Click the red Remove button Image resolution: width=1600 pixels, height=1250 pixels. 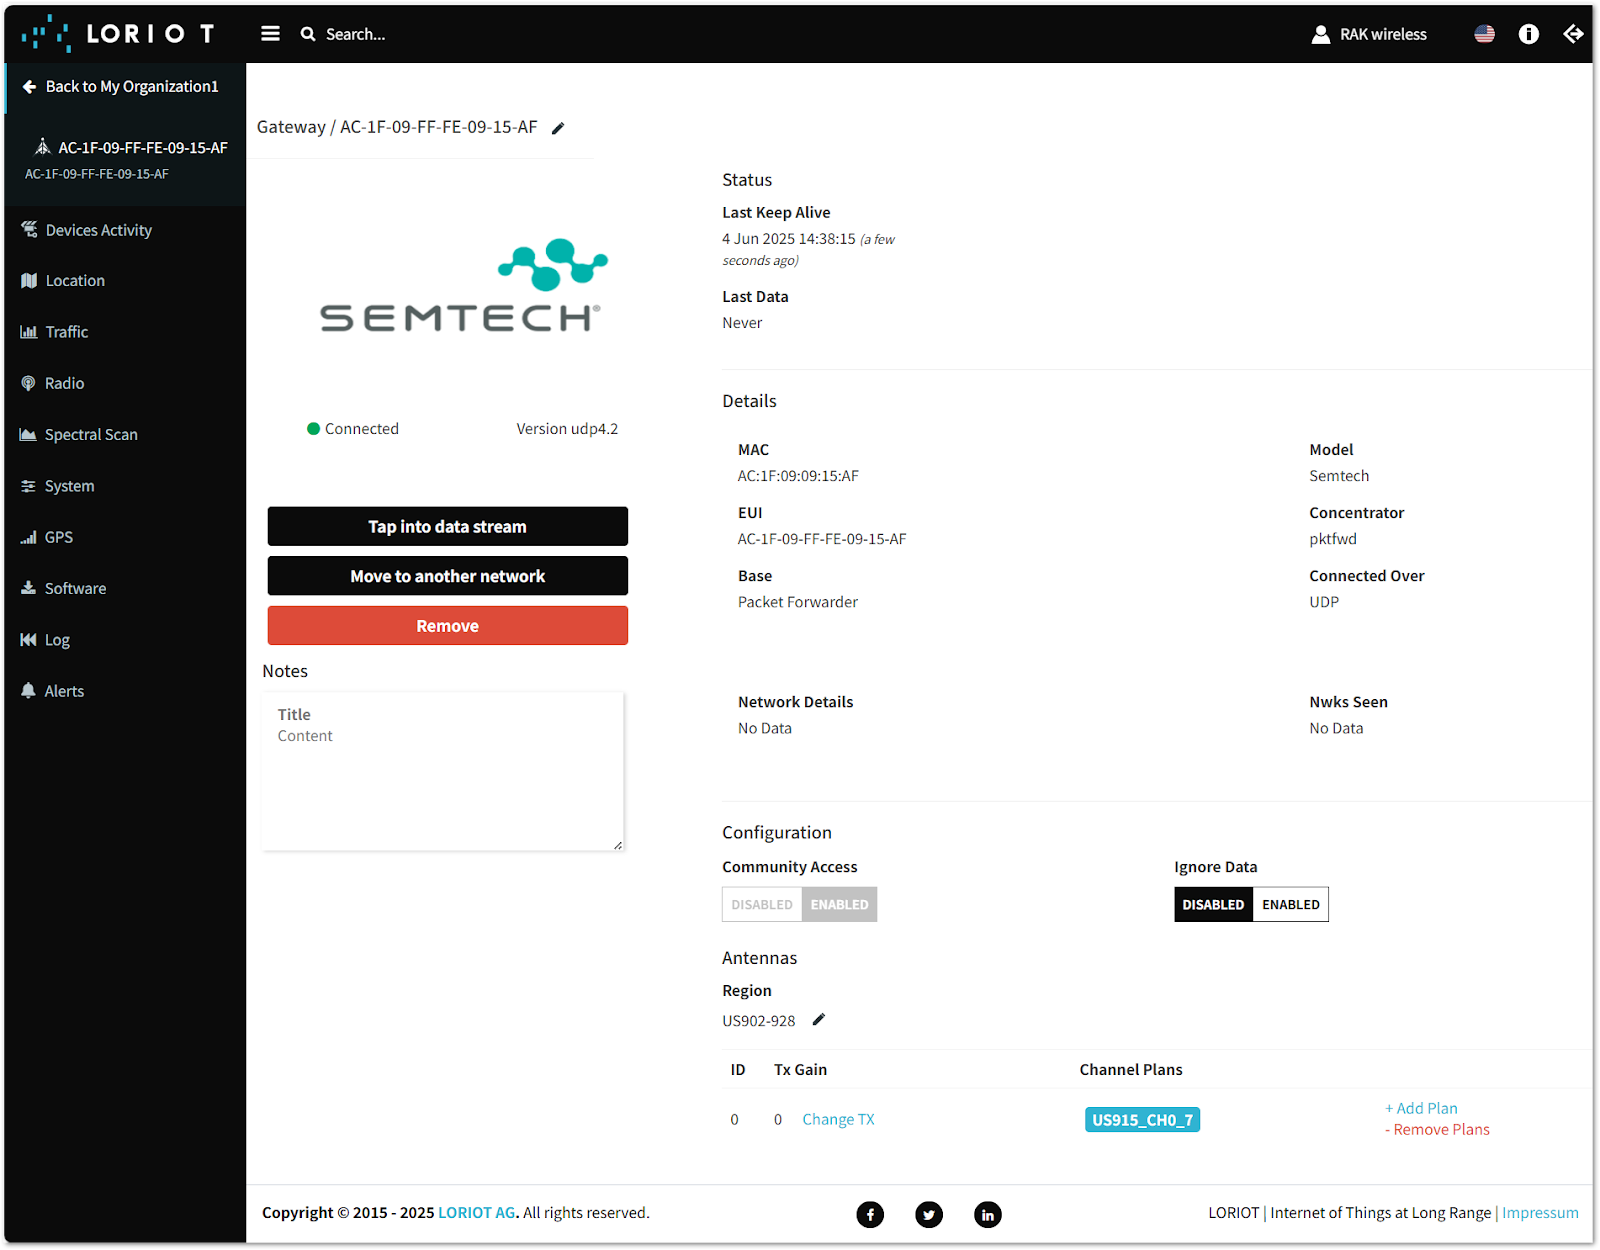pos(447,626)
